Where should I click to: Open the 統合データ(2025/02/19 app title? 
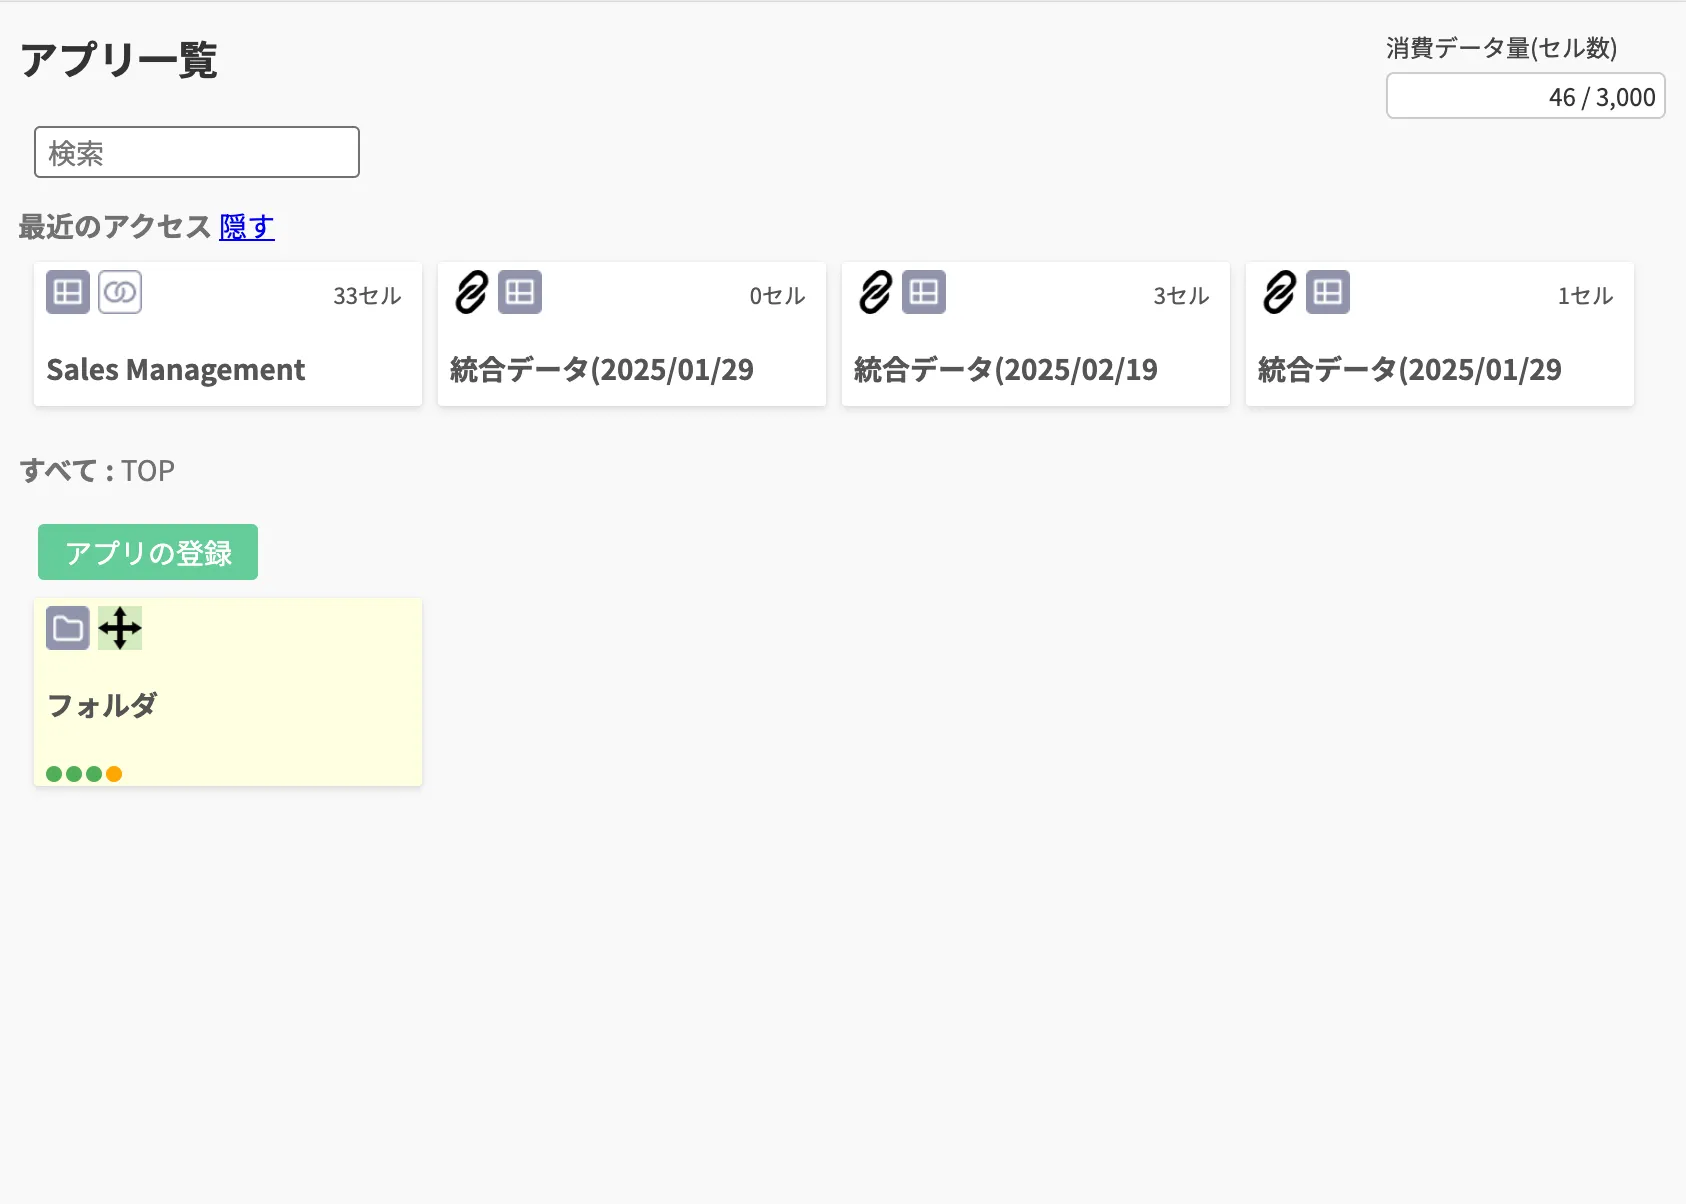[1006, 370]
